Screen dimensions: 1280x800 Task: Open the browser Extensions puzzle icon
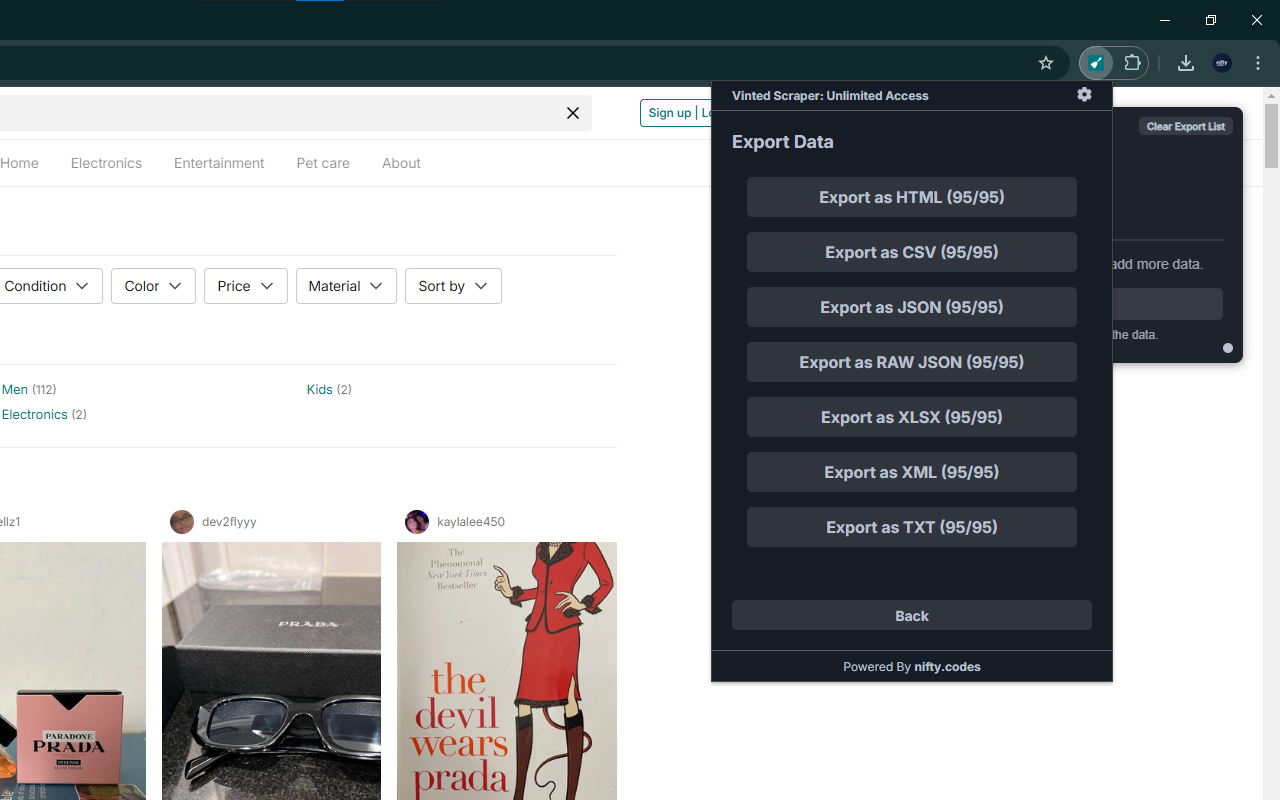click(1132, 63)
